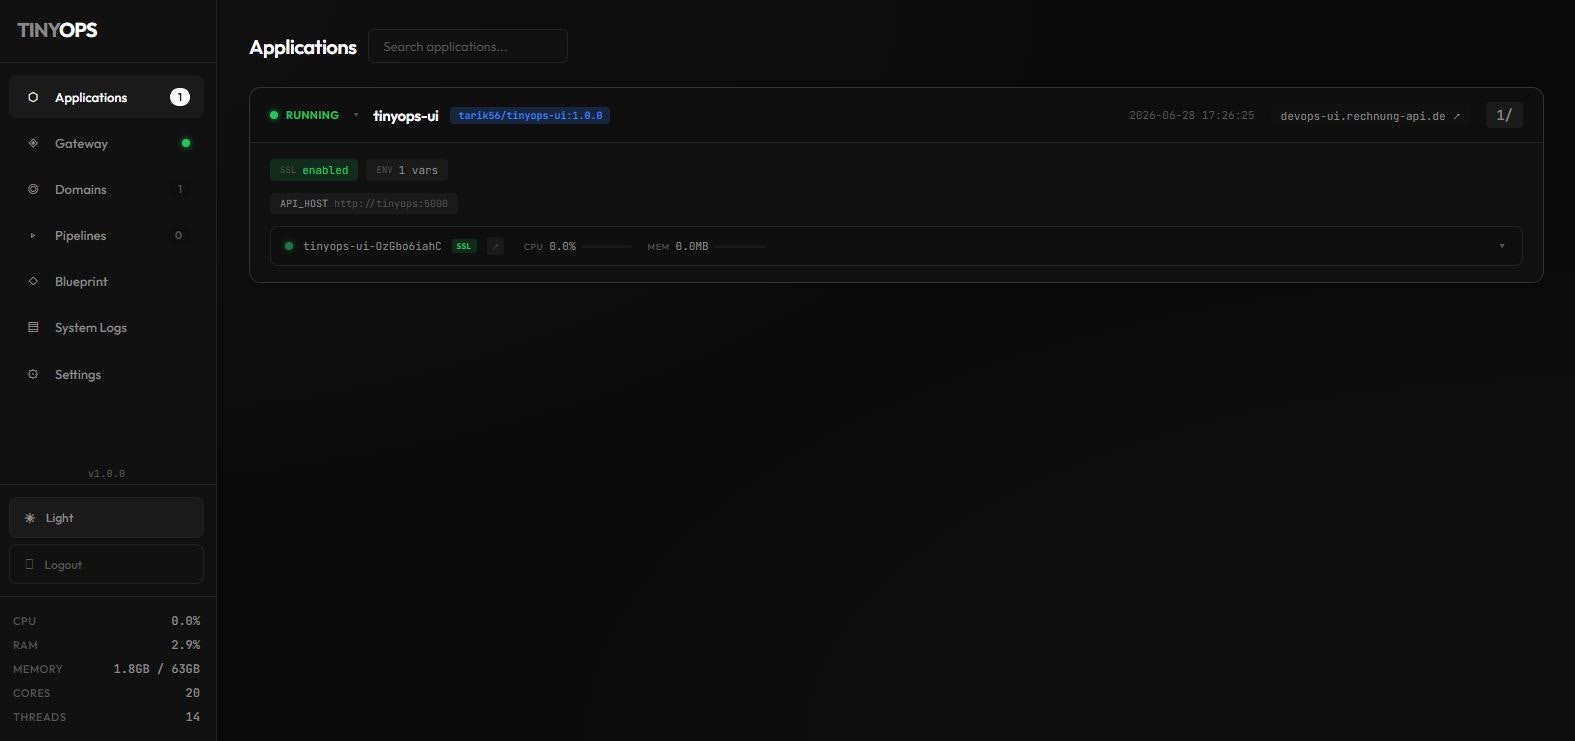Viewport: 1575px width, 741px height.
Task: Click the tarik56/tinyops-ui:1.0.0 image tag
Action: coord(530,115)
